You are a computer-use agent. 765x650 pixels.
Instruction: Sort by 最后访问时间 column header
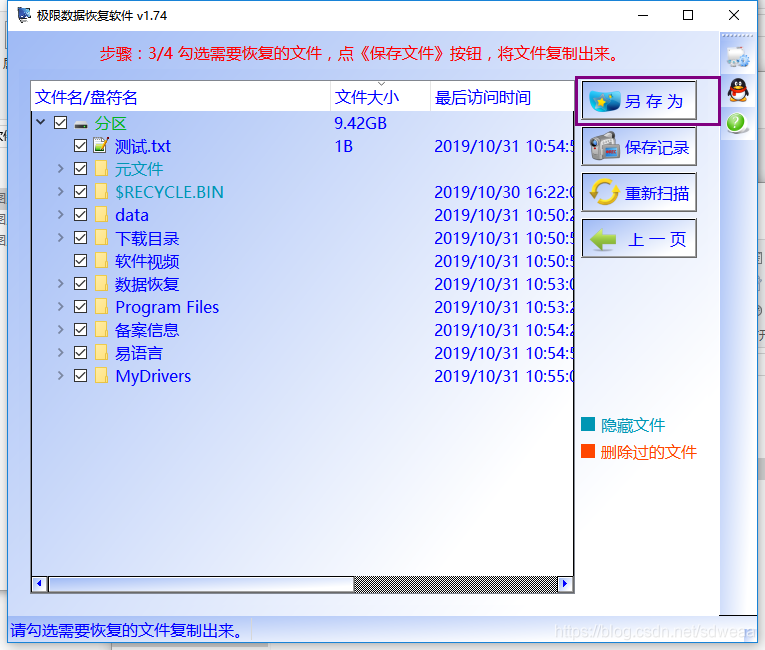[x=502, y=97]
